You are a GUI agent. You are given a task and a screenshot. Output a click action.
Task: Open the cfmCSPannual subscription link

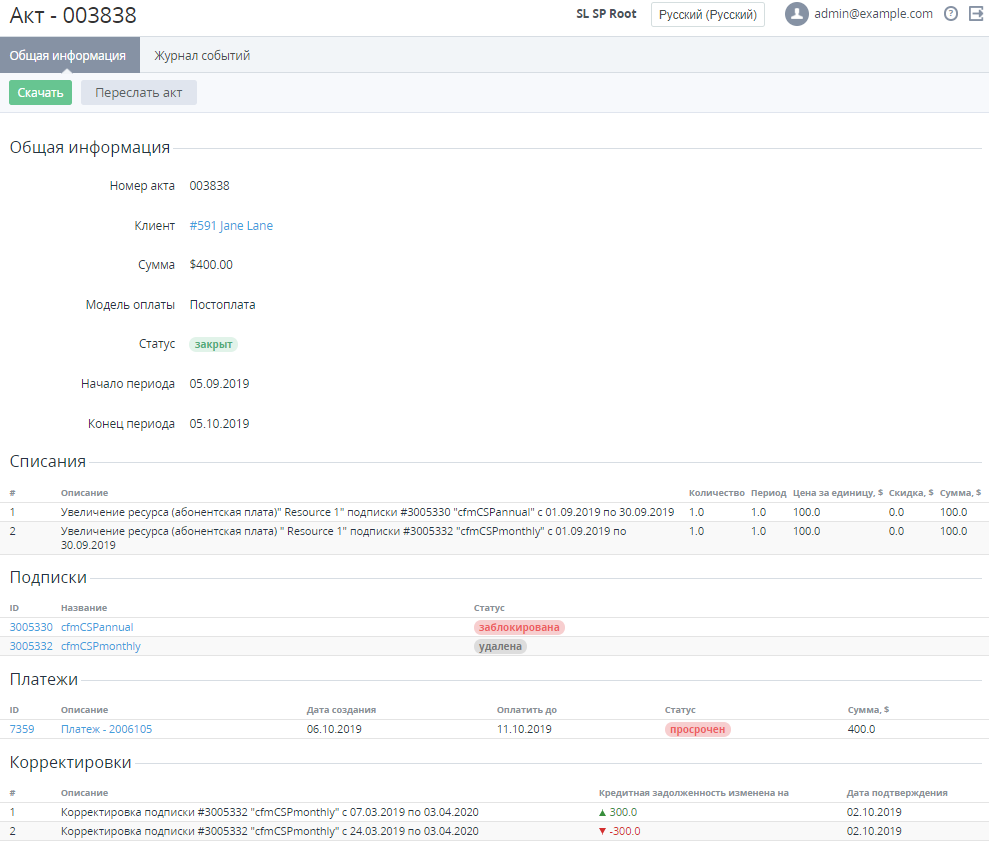97,627
